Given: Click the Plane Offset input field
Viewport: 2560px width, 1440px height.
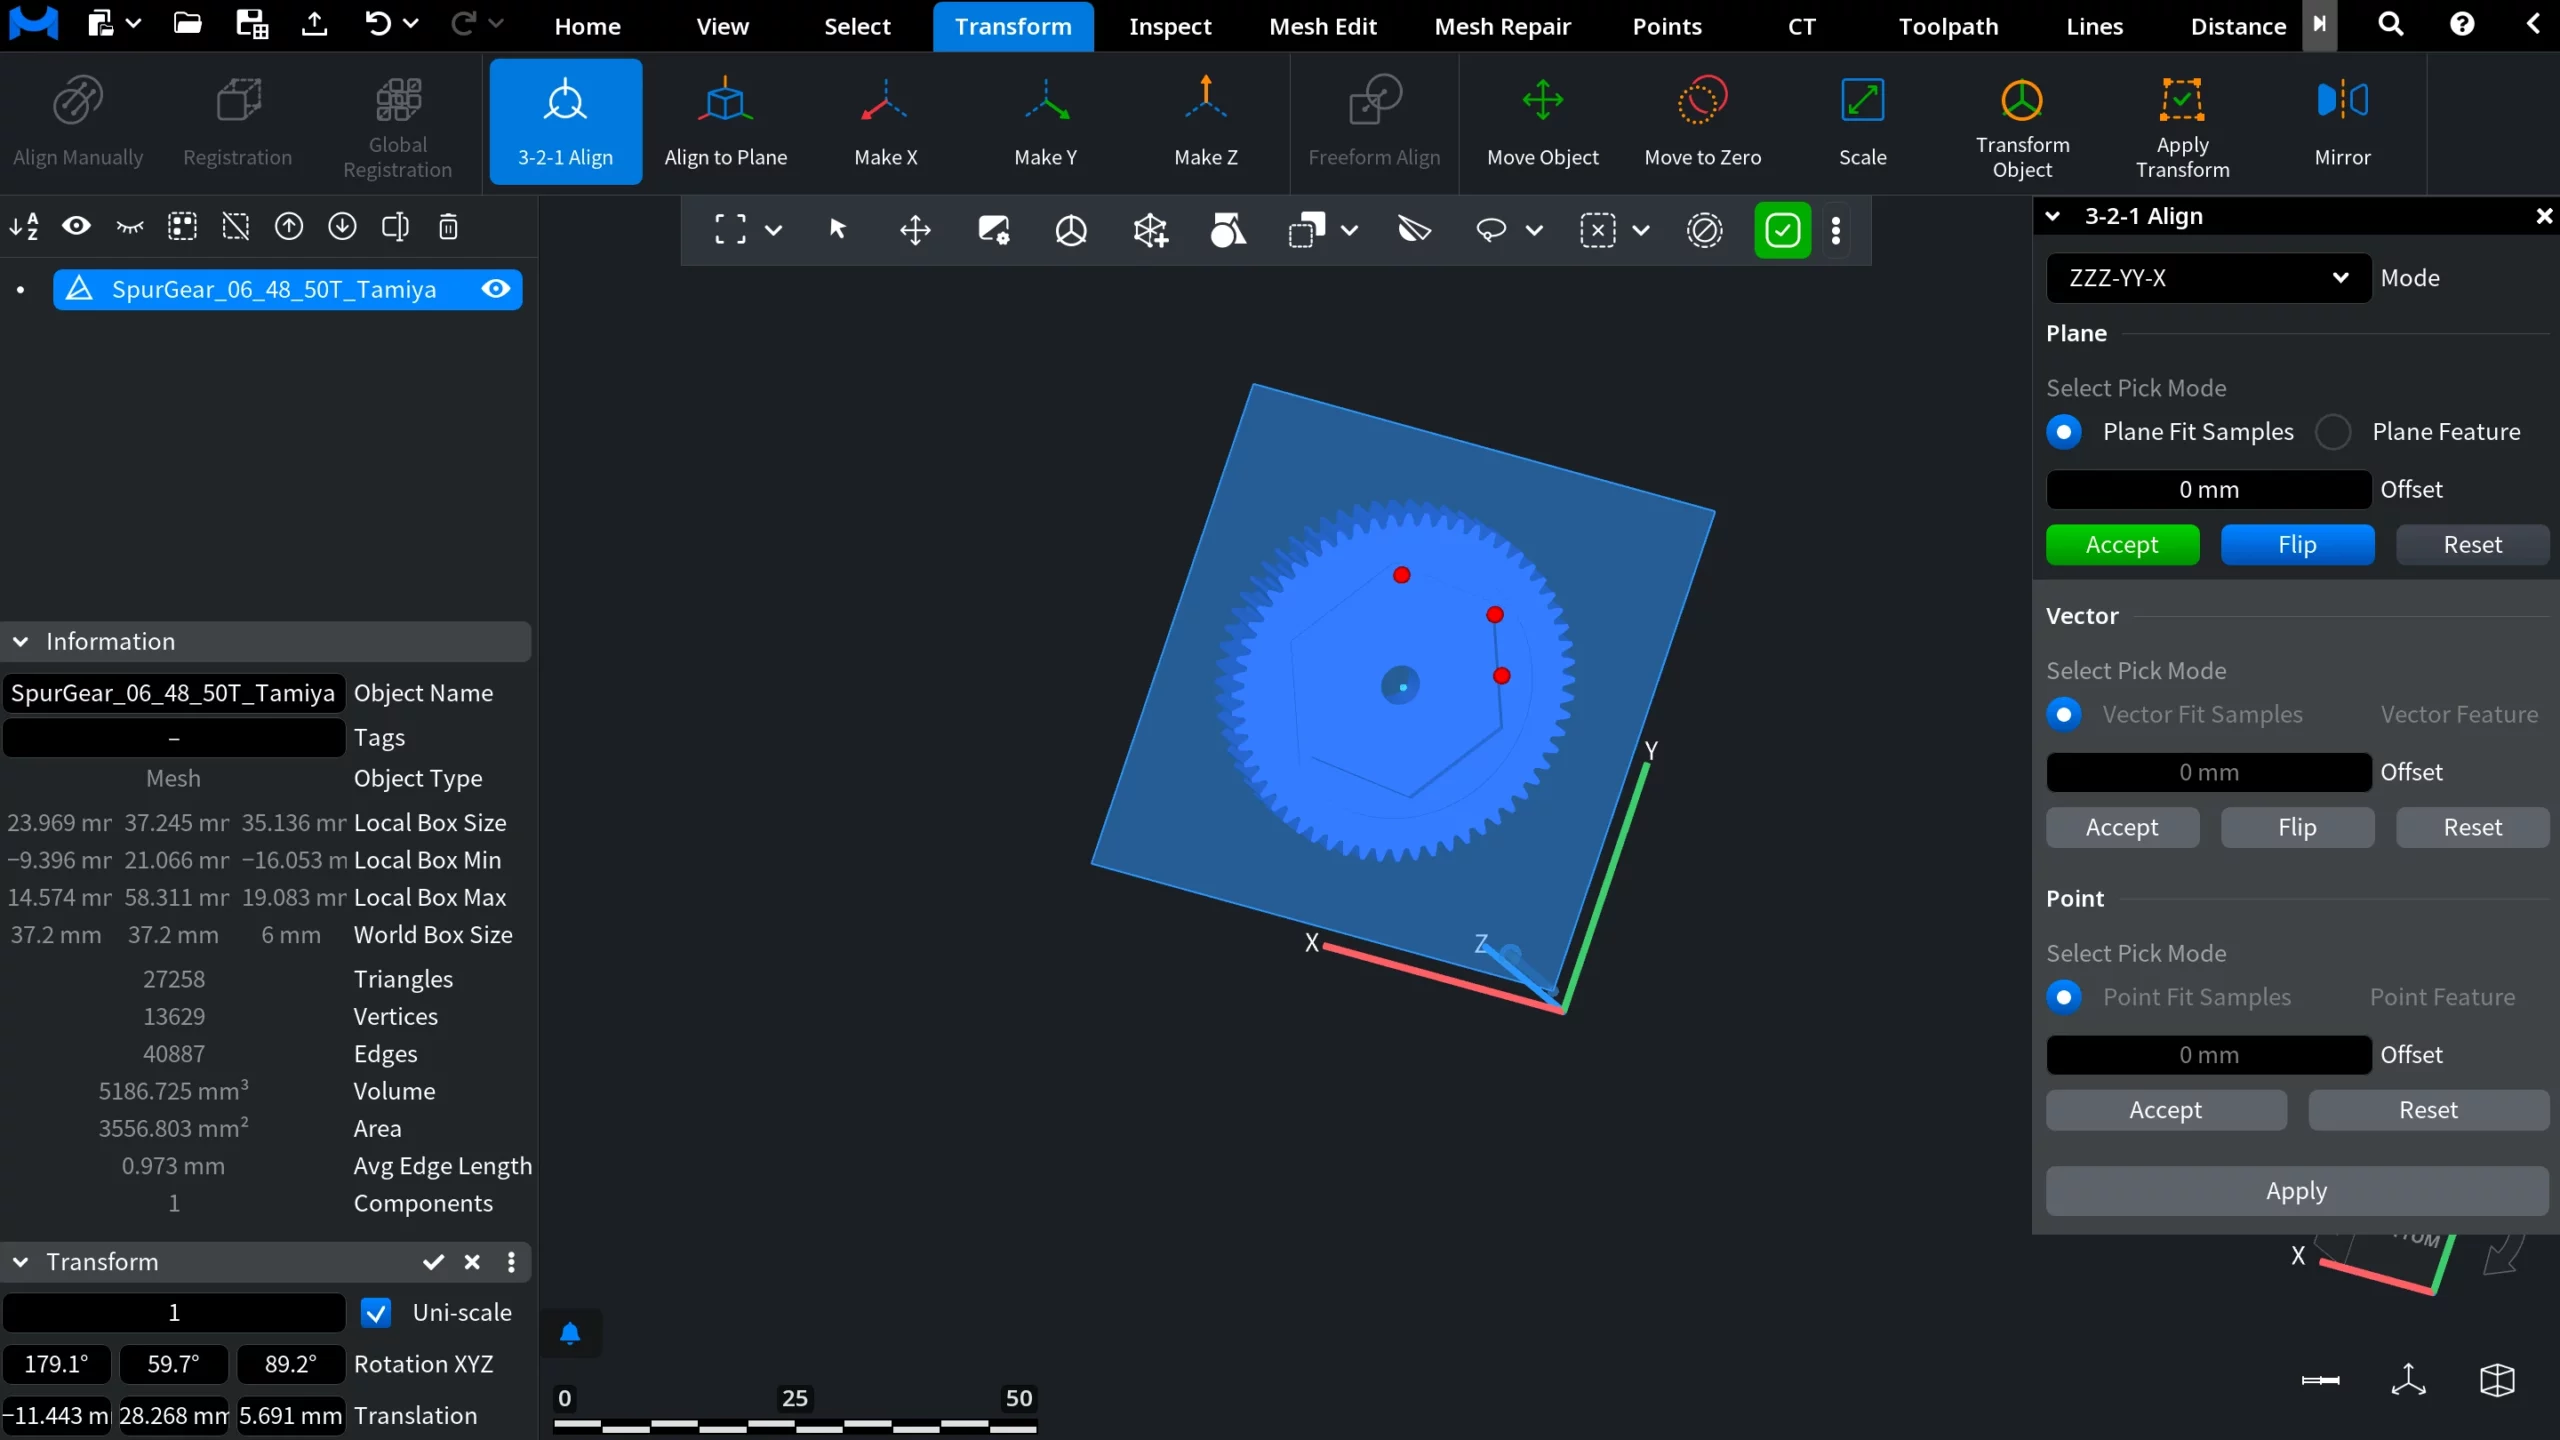Looking at the screenshot, I should click(2208, 490).
